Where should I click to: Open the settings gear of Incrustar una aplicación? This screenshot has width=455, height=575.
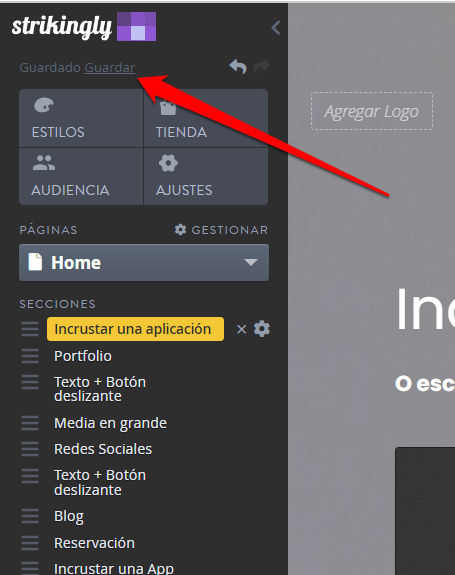click(x=262, y=329)
